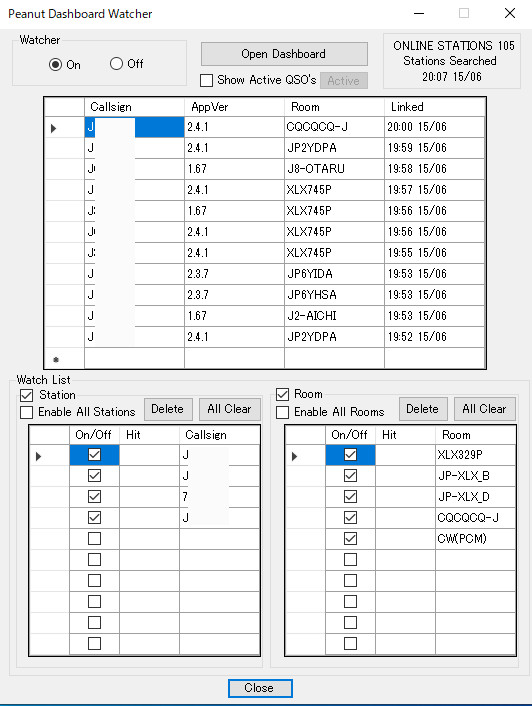Sort by the Room column header in the main table
Screen dimensions: 532x706
pyautogui.click(x=334, y=107)
